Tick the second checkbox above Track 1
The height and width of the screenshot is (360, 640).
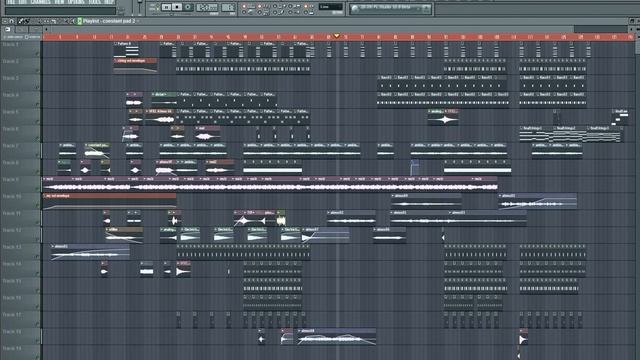[x=27, y=37]
